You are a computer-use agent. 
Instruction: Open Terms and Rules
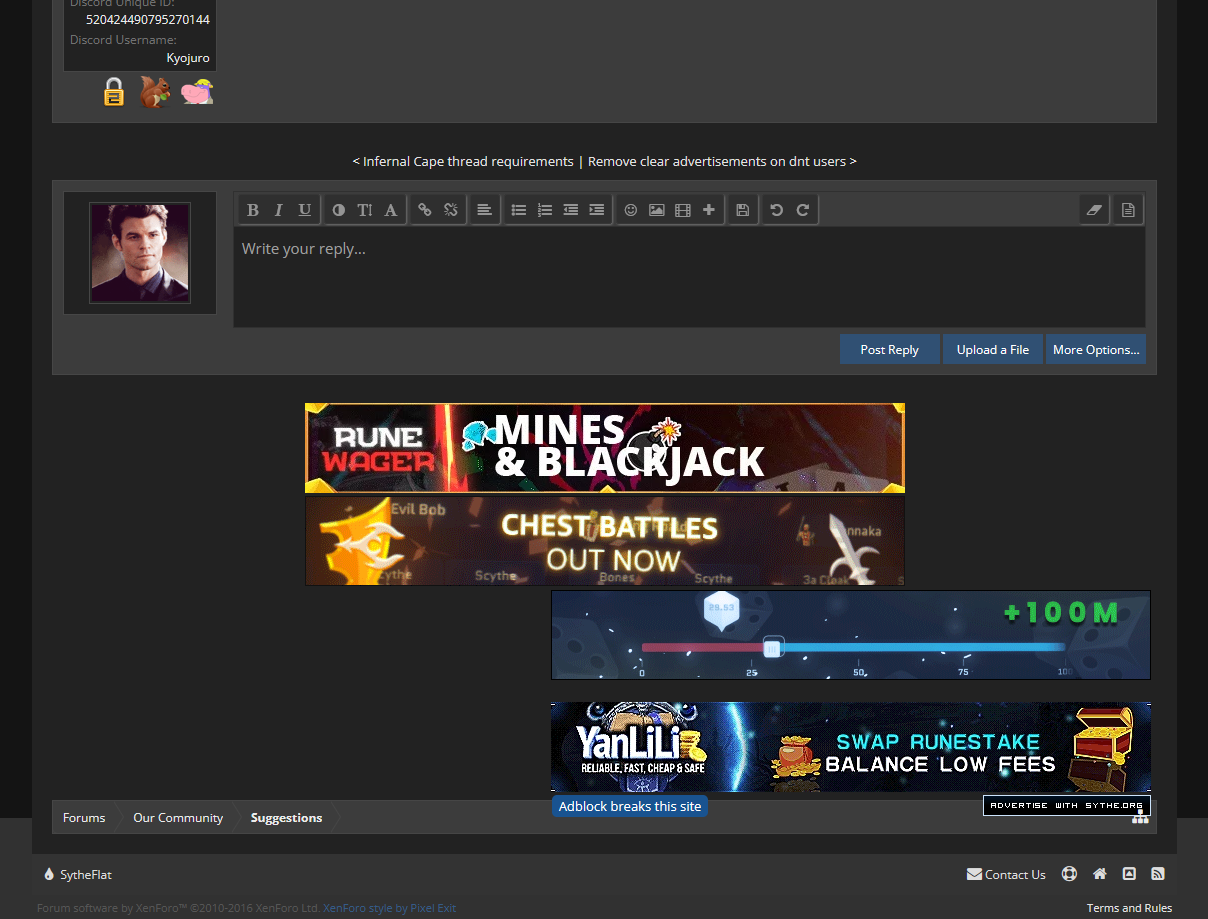point(1129,908)
